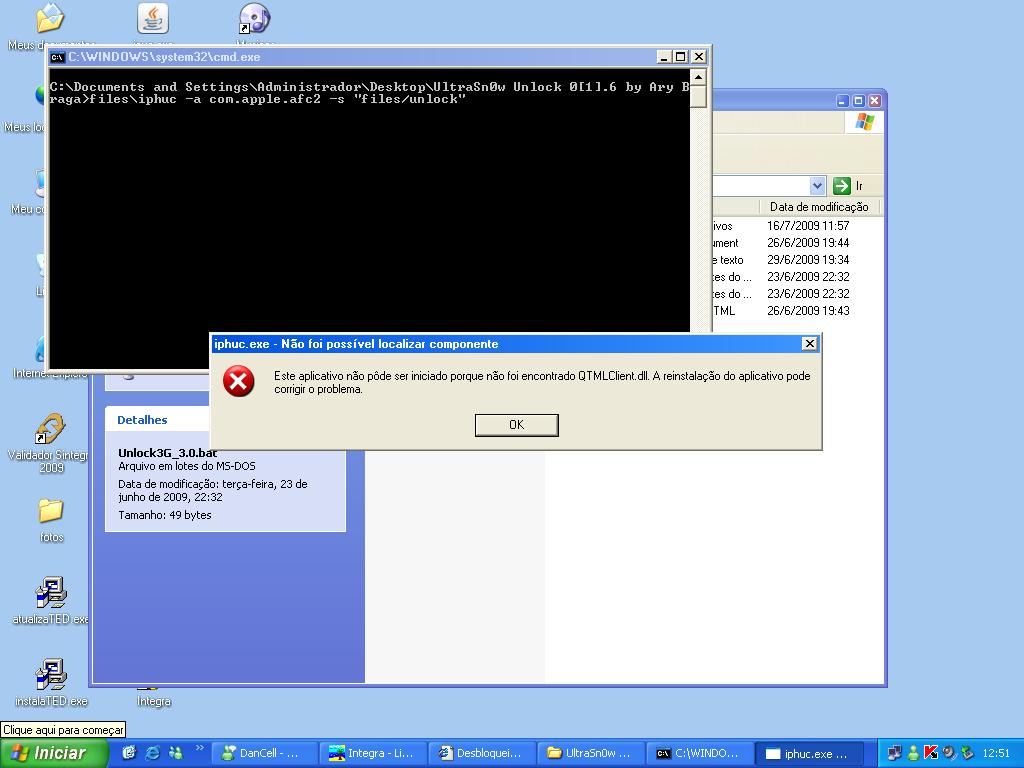
Task: Close the Explorer window behind
Action: [x=874, y=101]
